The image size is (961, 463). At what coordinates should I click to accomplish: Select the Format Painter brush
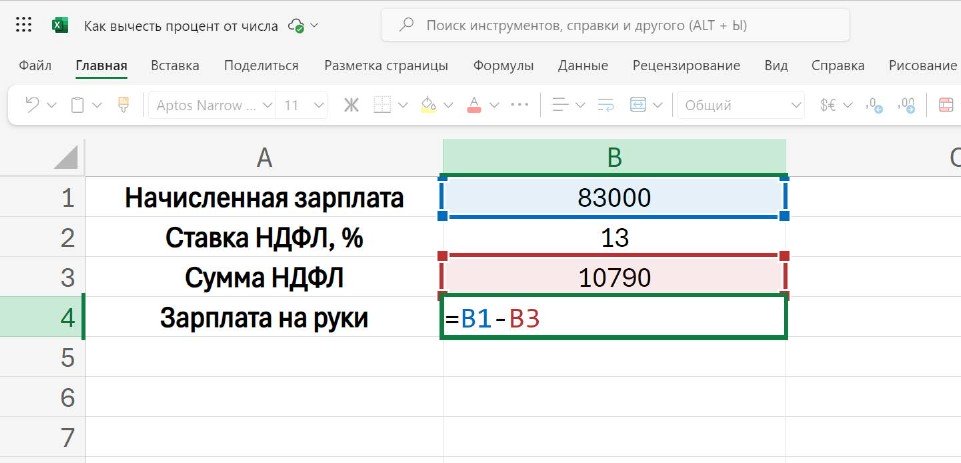[124, 104]
